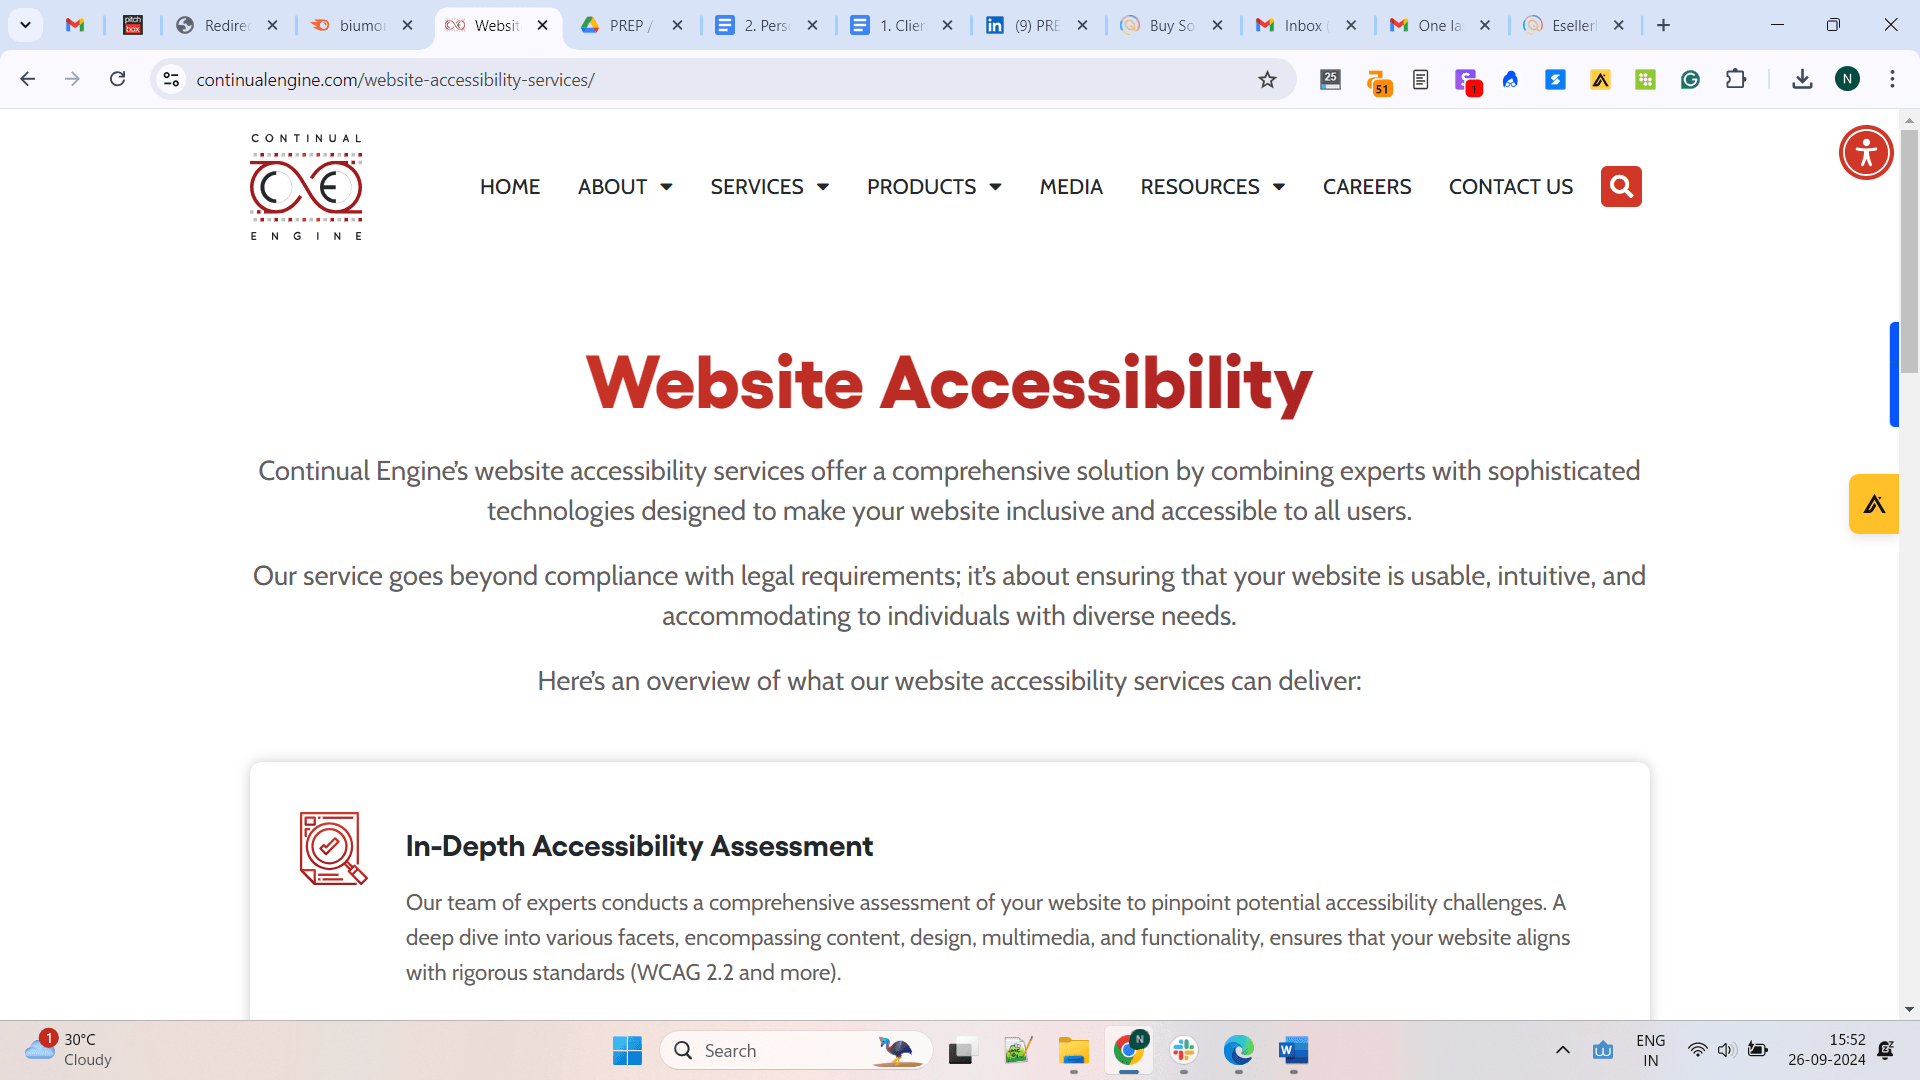This screenshot has width=1920, height=1080.
Task: Open the clock showing 15:52
Action: (1826, 1050)
